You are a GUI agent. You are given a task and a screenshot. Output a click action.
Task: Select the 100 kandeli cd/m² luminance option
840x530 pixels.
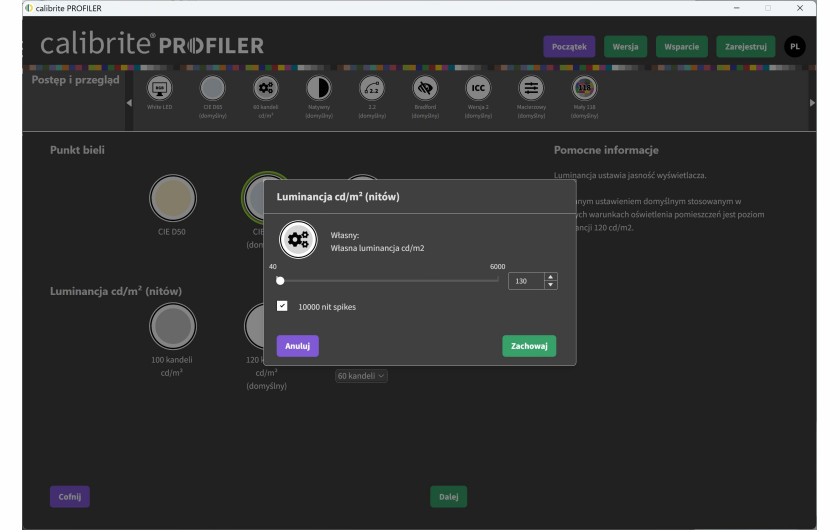tap(172, 326)
